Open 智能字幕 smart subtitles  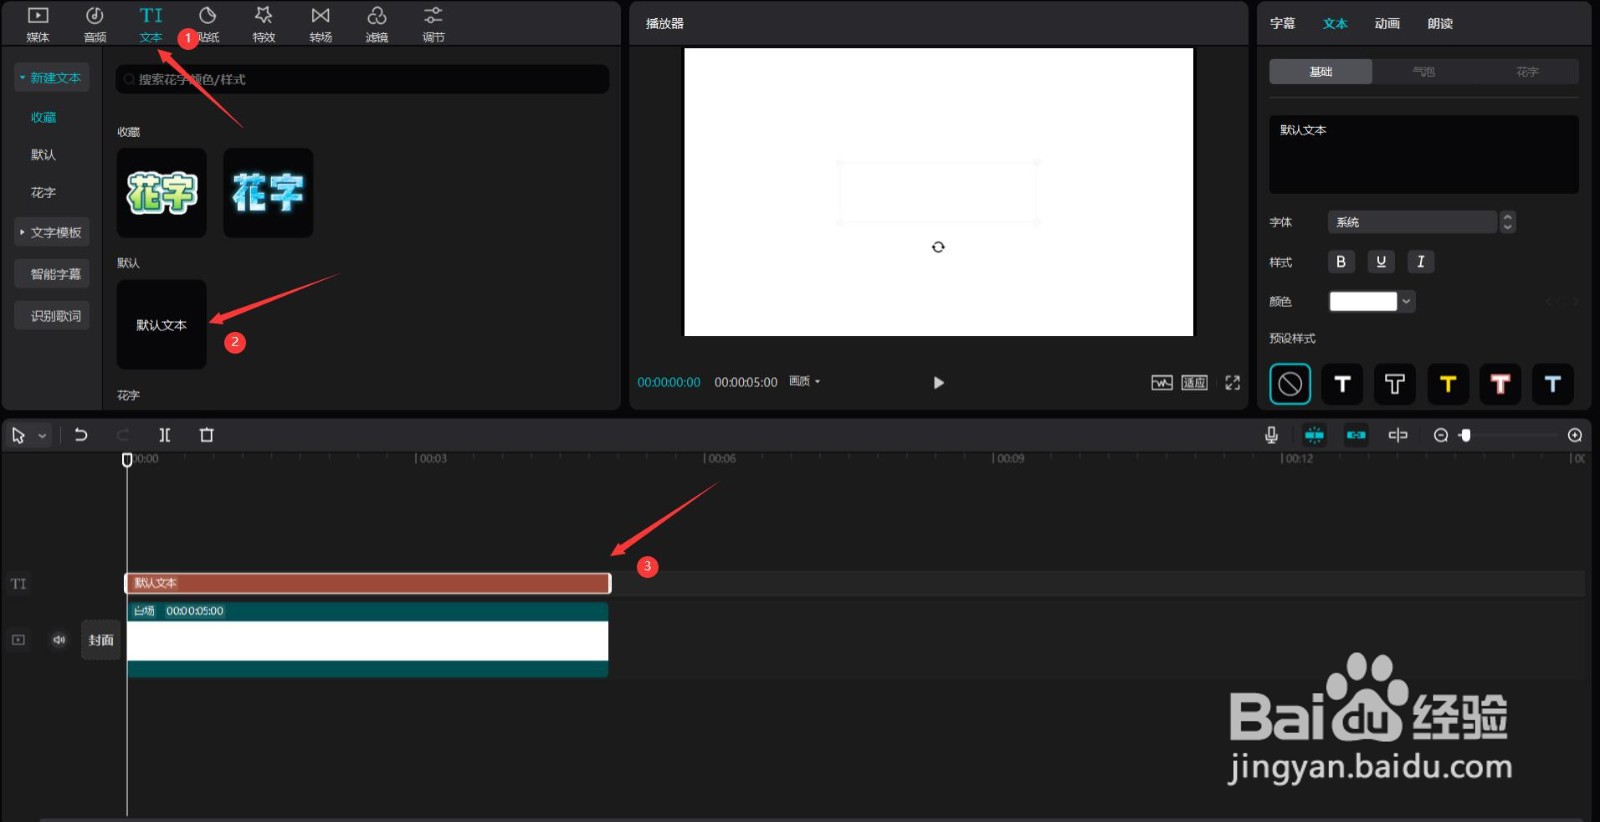(52, 274)
